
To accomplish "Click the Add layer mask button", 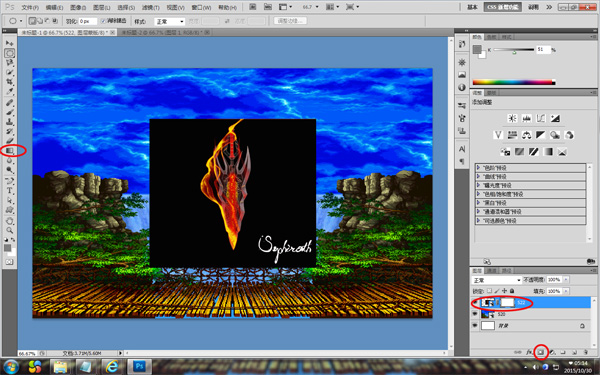I will click(x=541, y=352).
